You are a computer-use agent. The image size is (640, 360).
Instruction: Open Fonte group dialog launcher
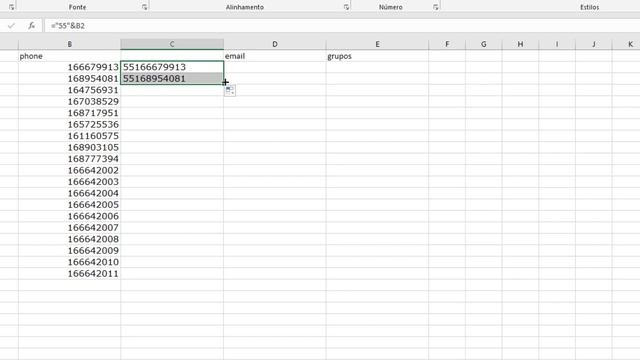(144, 7)
